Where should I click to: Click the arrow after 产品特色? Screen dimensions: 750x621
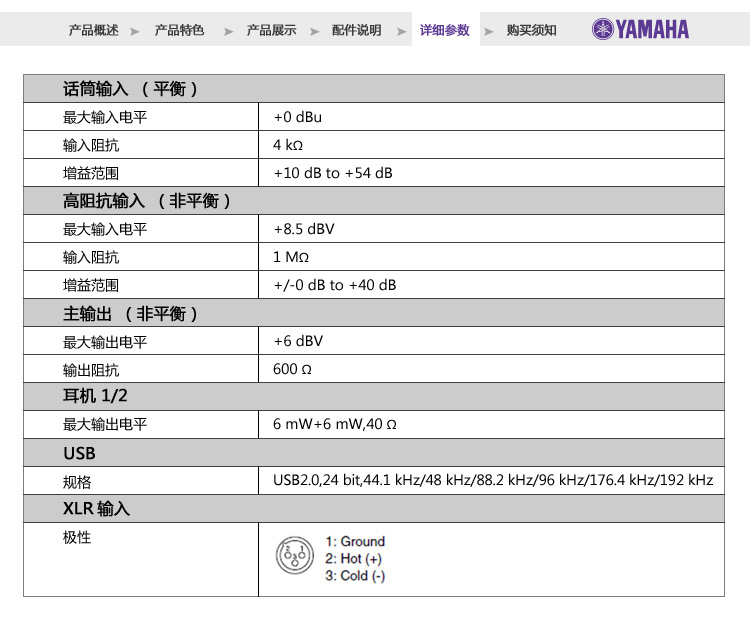click(x=229, y=32)
